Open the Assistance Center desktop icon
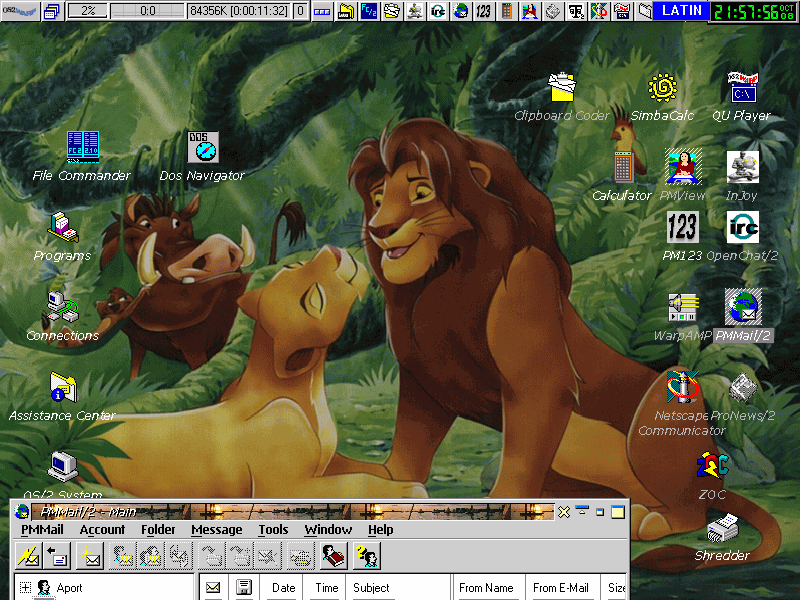Image resolution: width=800 pixels, height=600 pixels. 63,387
